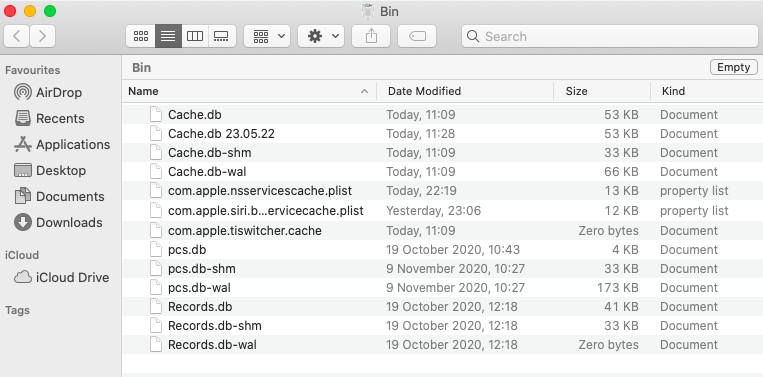Click the document icon for Records.db-wal
Screen dimensions: 763x377
[156, 344]
